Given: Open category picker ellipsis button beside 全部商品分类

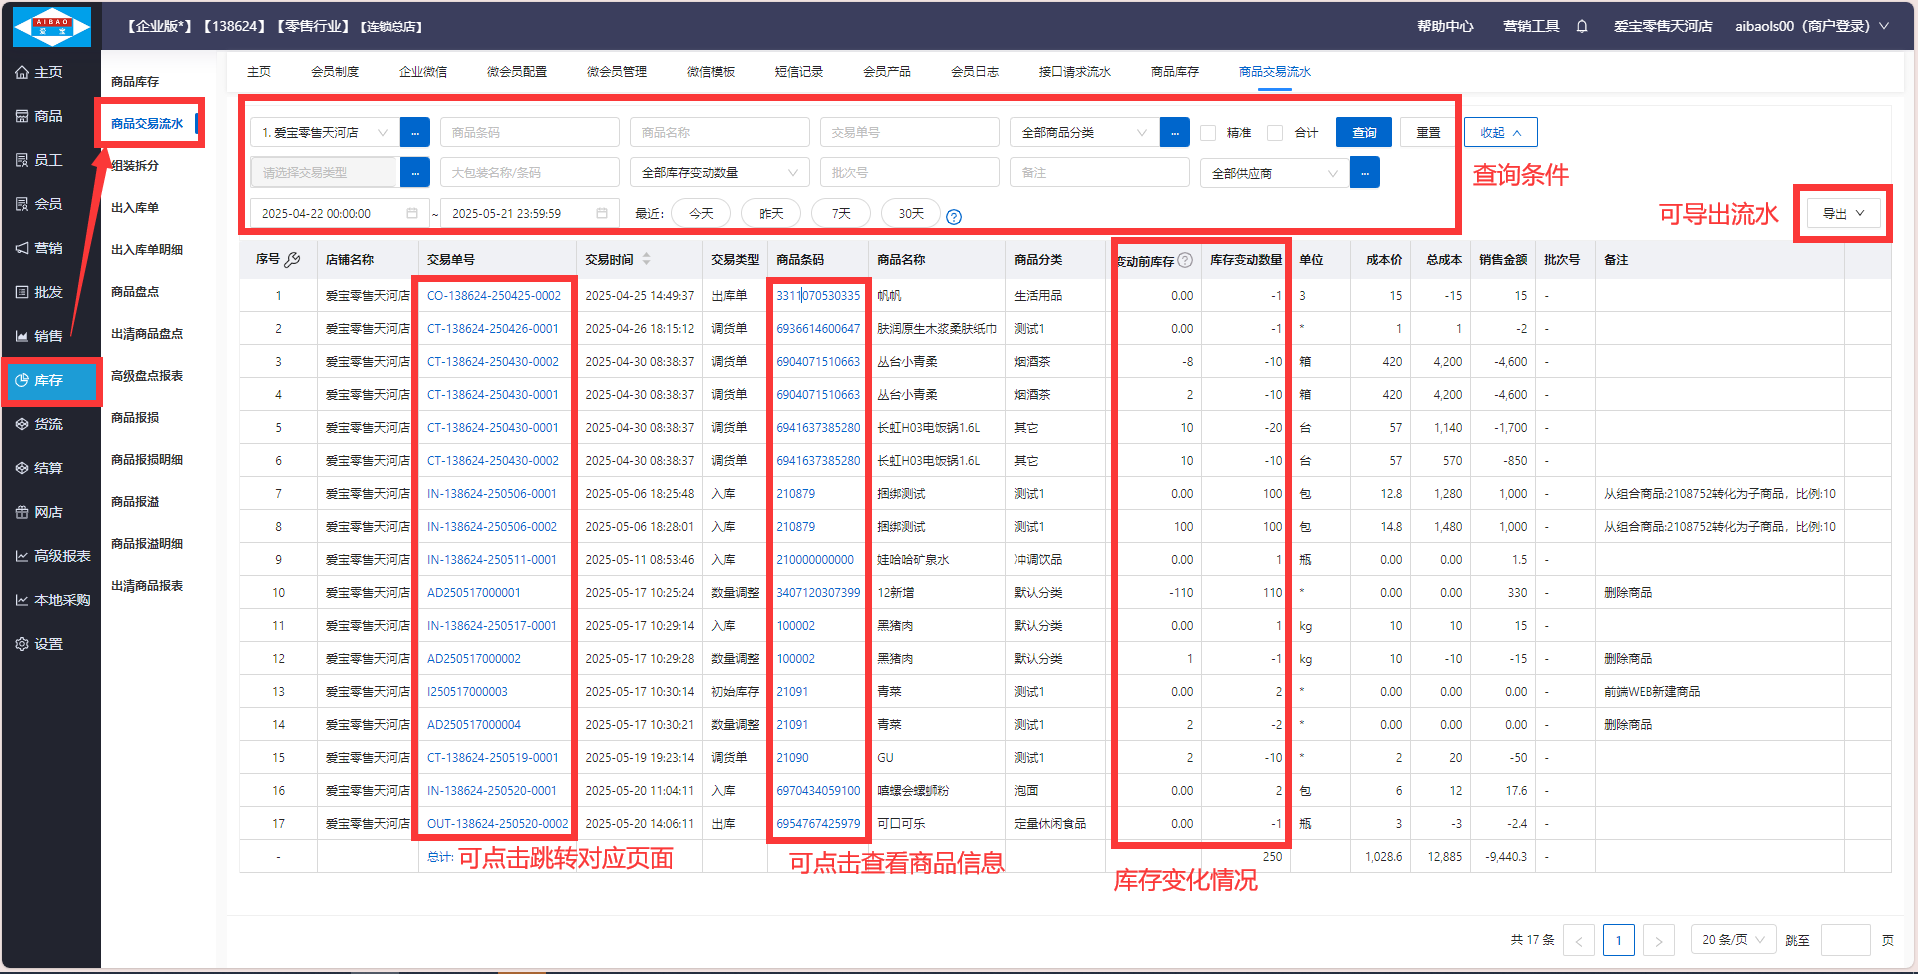Looking at the screenshot, I should 1175,132.
